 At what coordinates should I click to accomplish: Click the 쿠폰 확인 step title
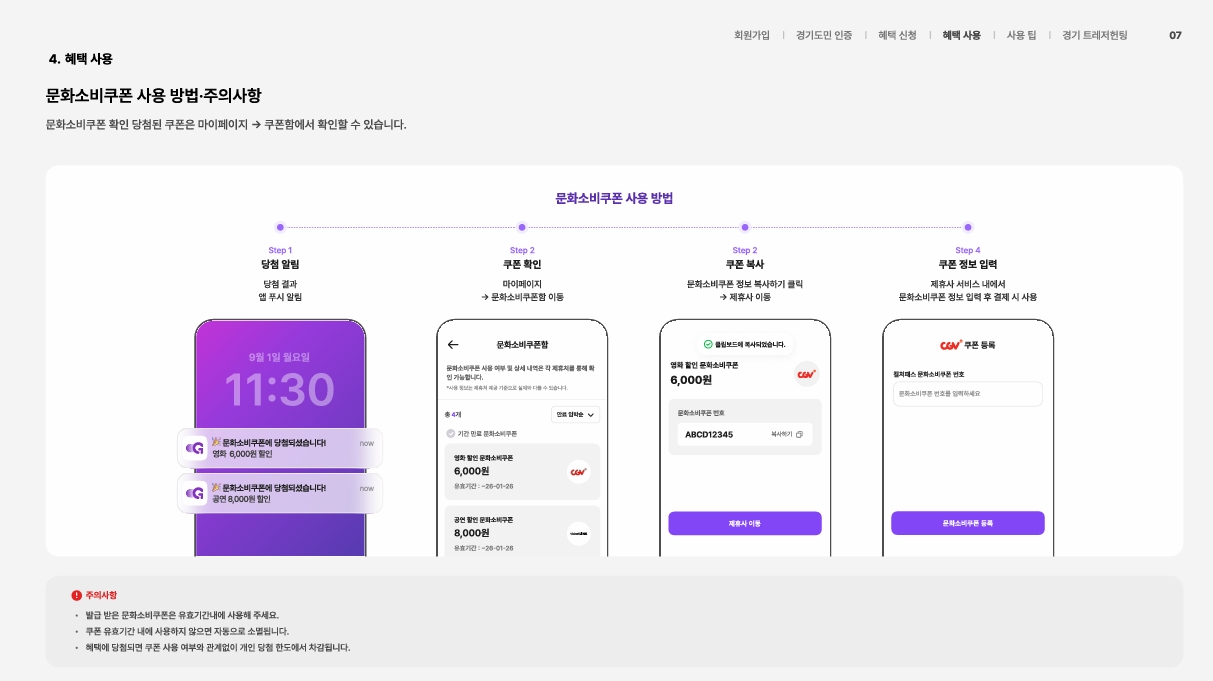pyautogui.click(x=522, y=265)
